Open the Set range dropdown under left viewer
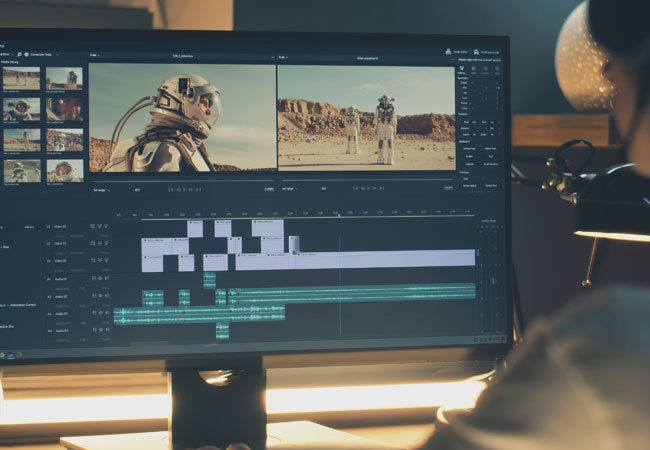650x450 pixels. pos(101,188)
